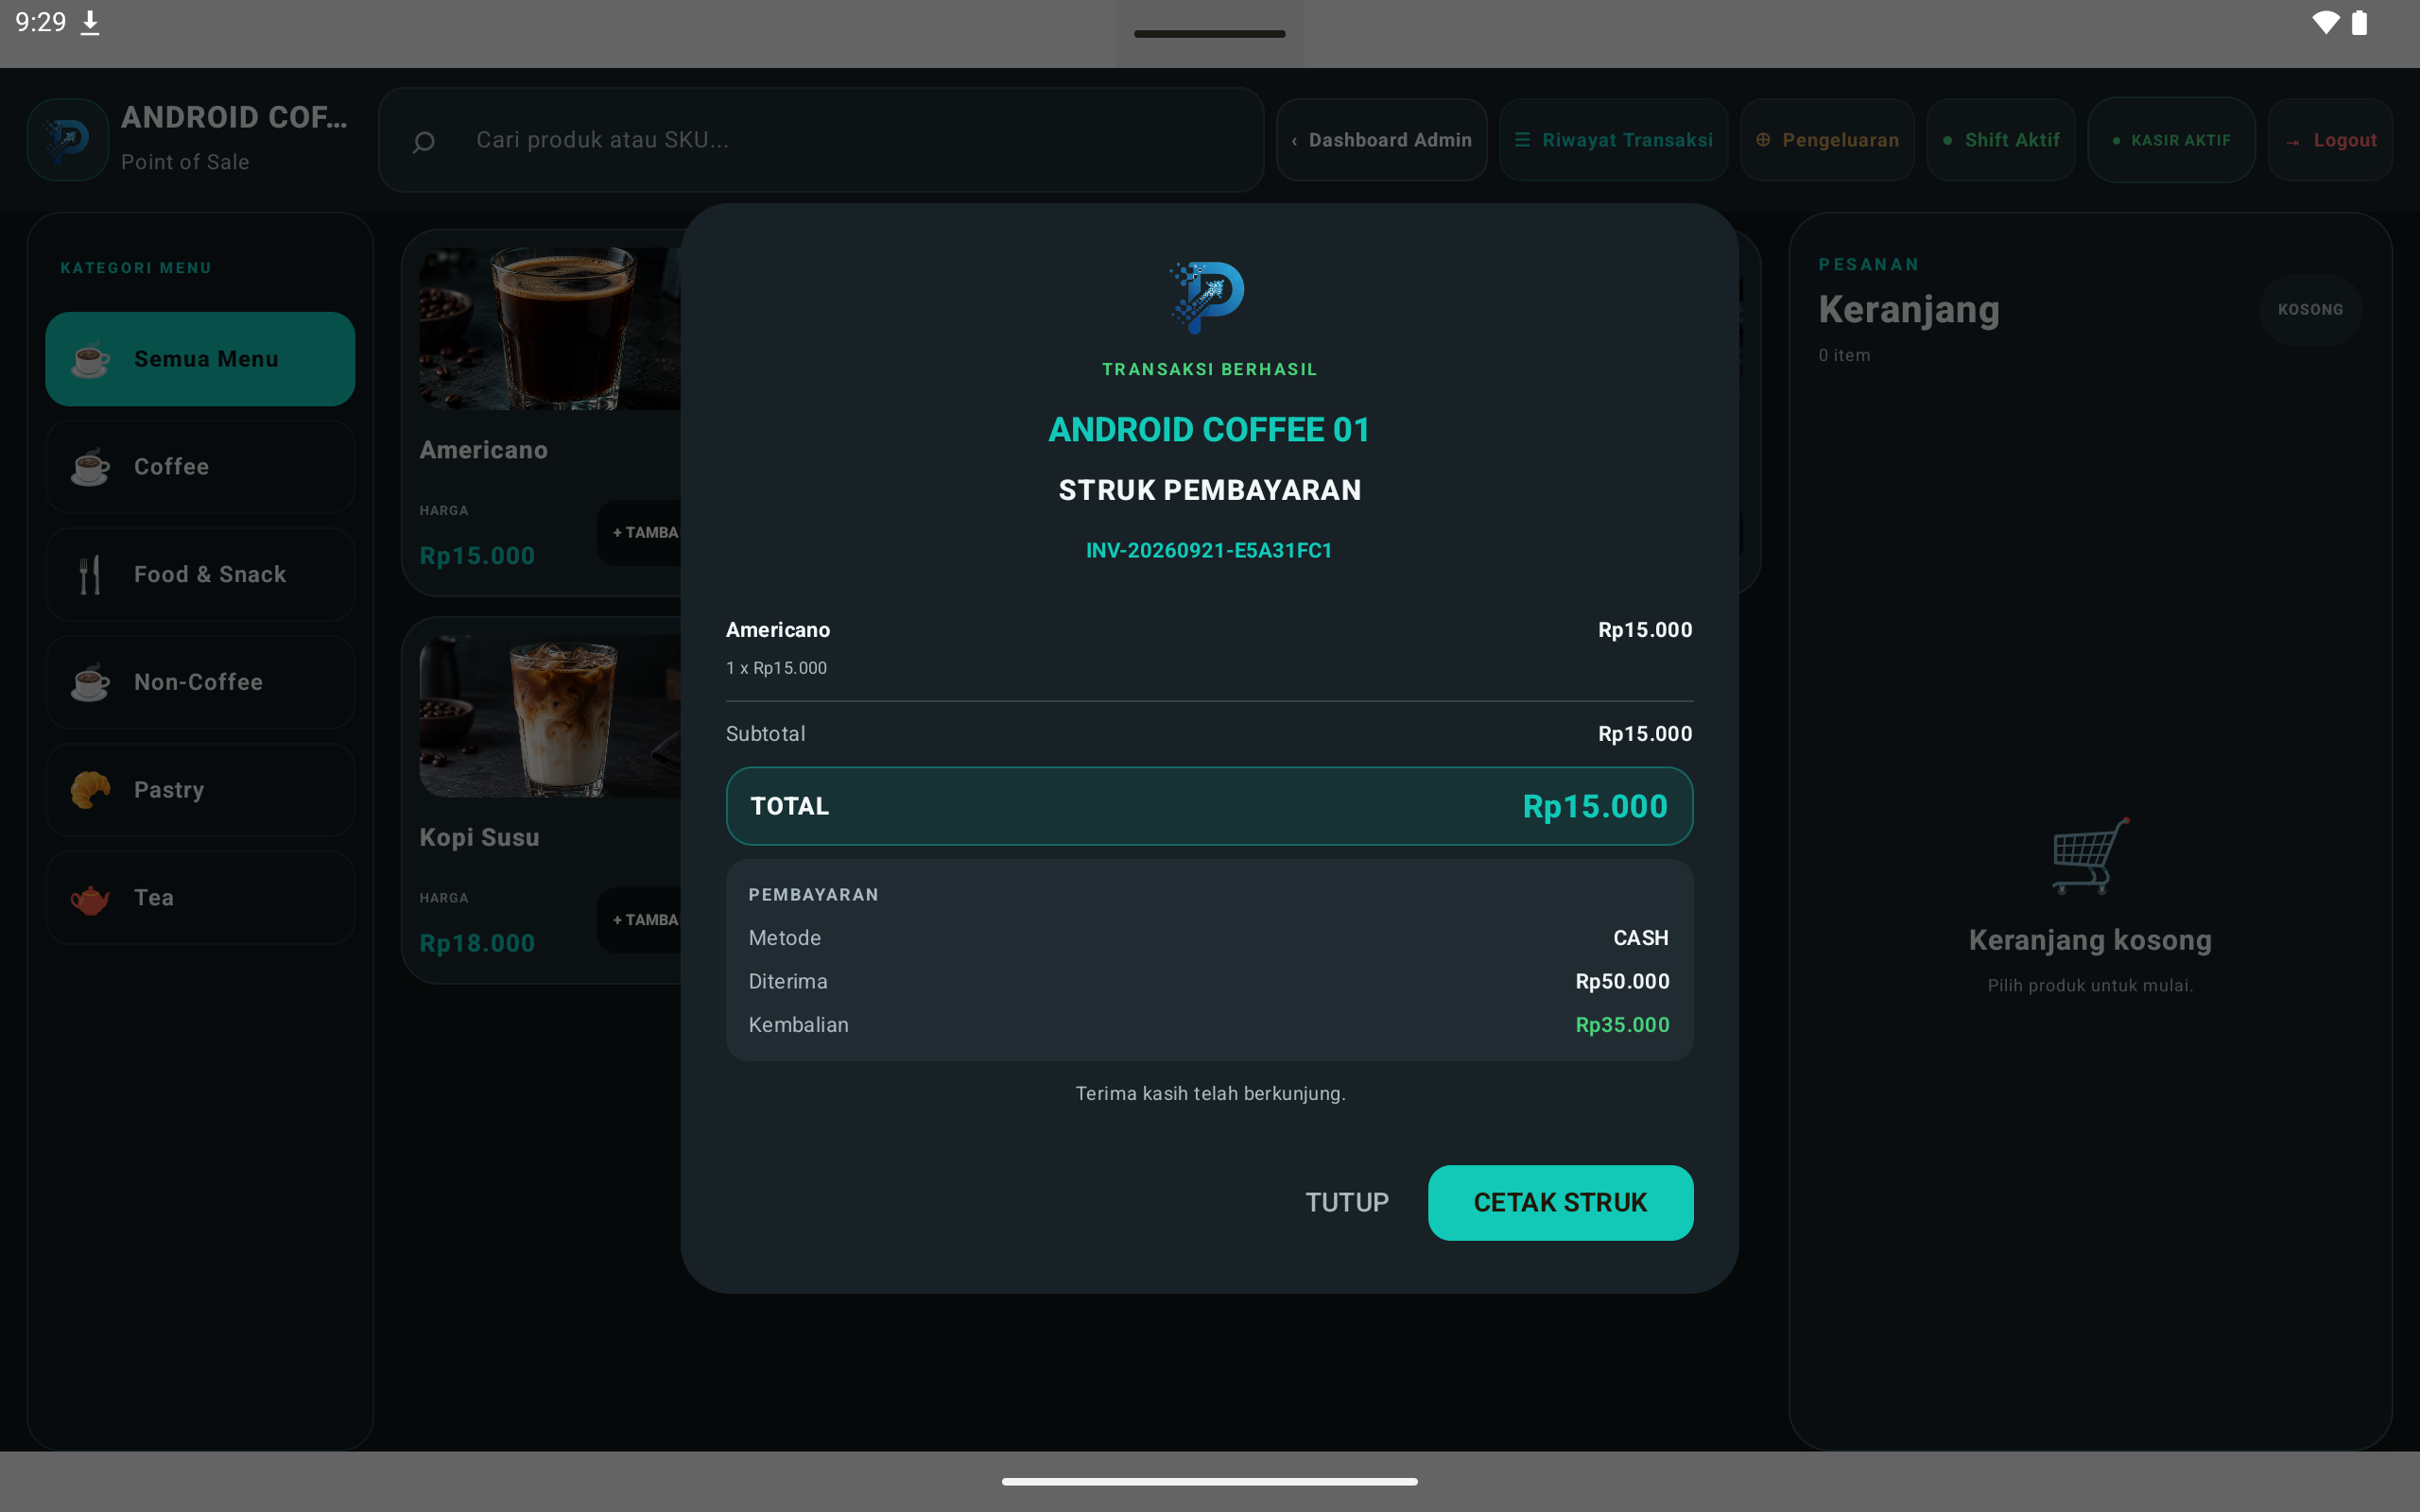Open Dashboard Admin
2420x1512 pixels.
click(x=1381, y=140)
